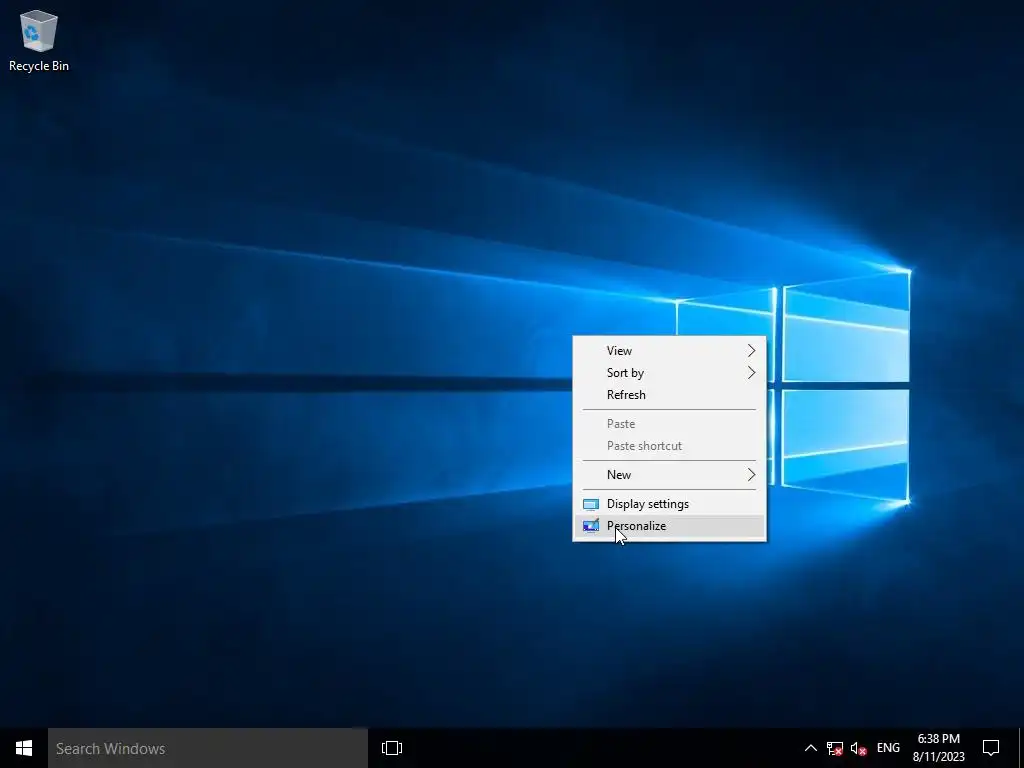Click the muted volume tray icon

pyautogui.click(x=858, y=748)
